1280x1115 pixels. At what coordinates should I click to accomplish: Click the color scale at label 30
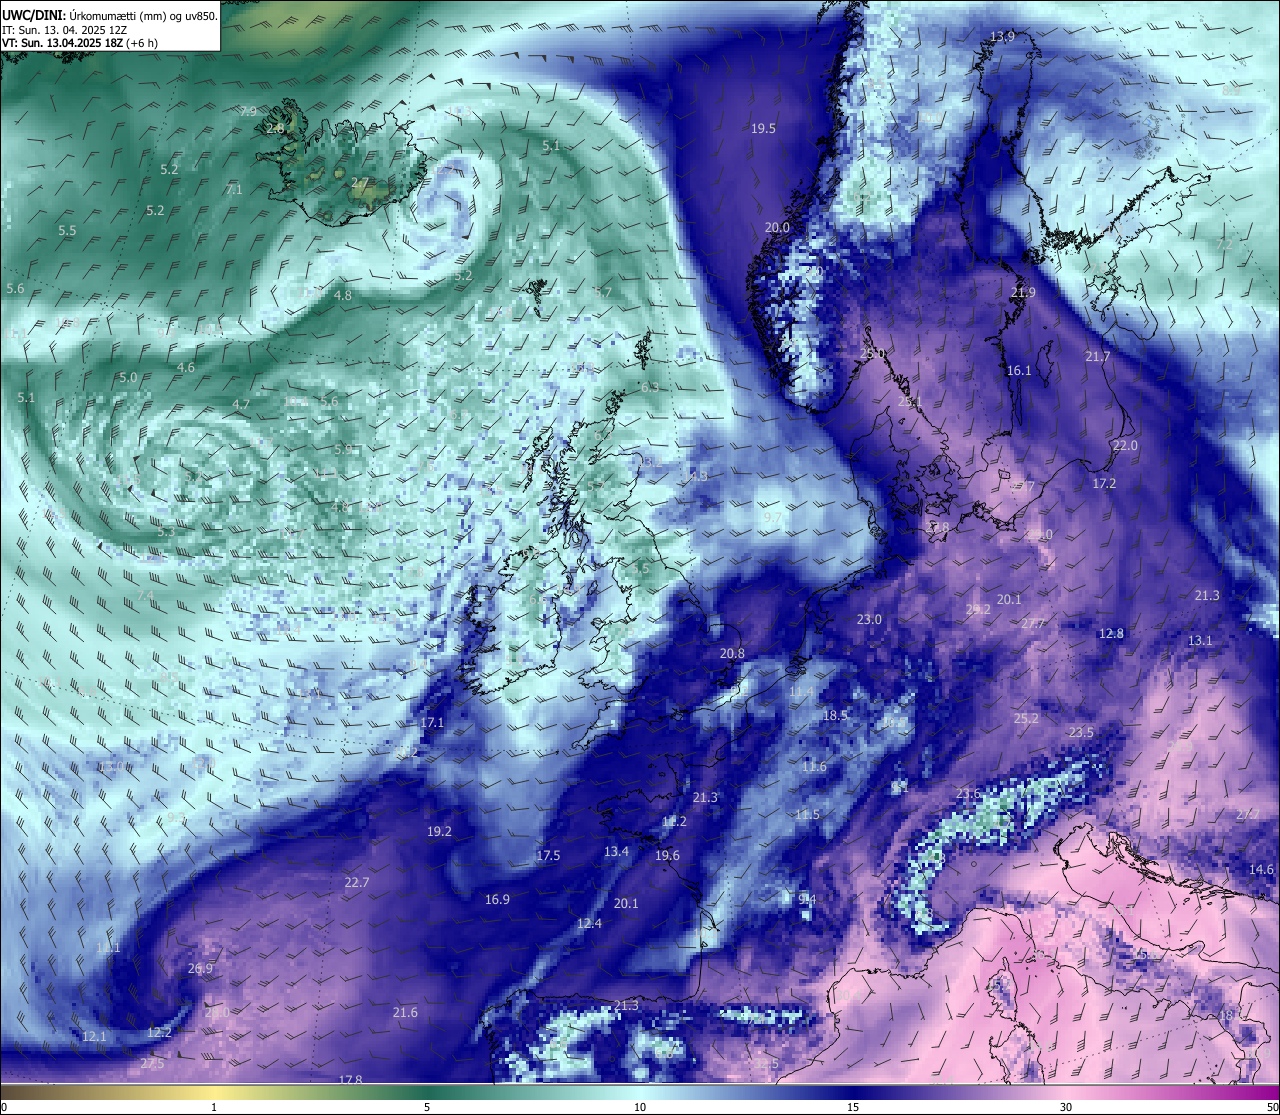(x=1066, y=1107)
